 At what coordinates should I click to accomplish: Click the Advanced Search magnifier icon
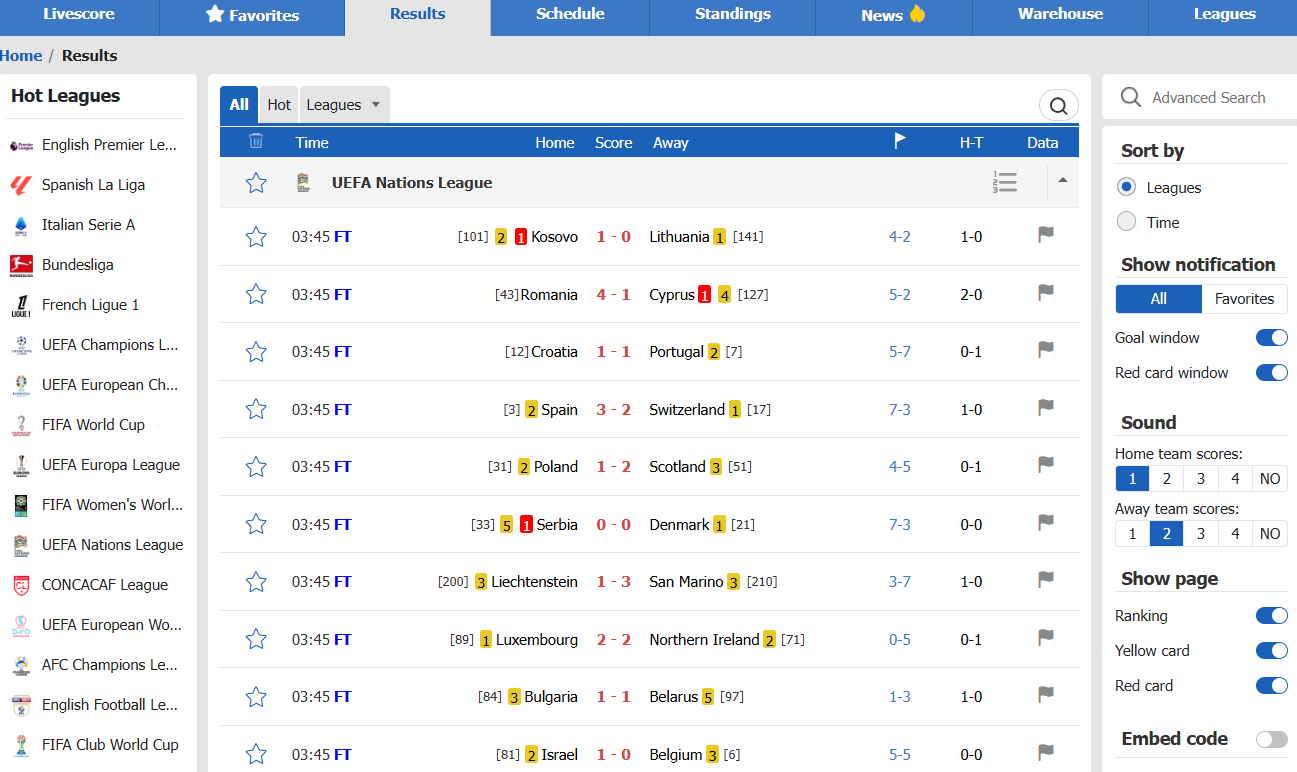pos(1131,97)
